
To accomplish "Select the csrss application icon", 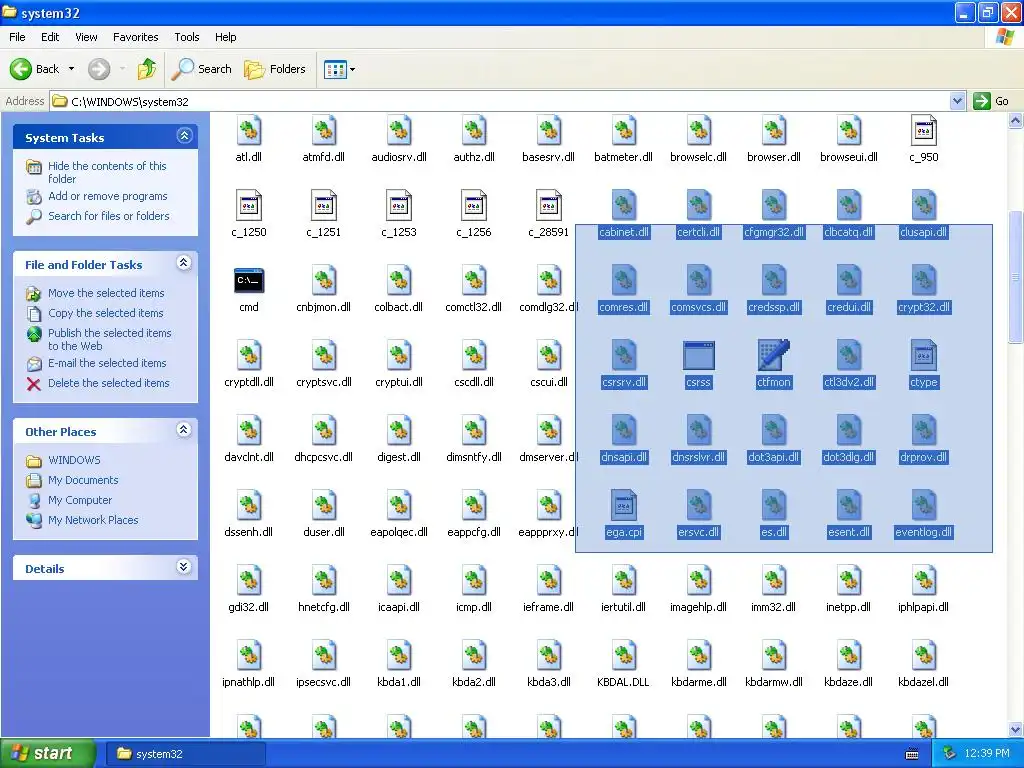I will (698, 356).
